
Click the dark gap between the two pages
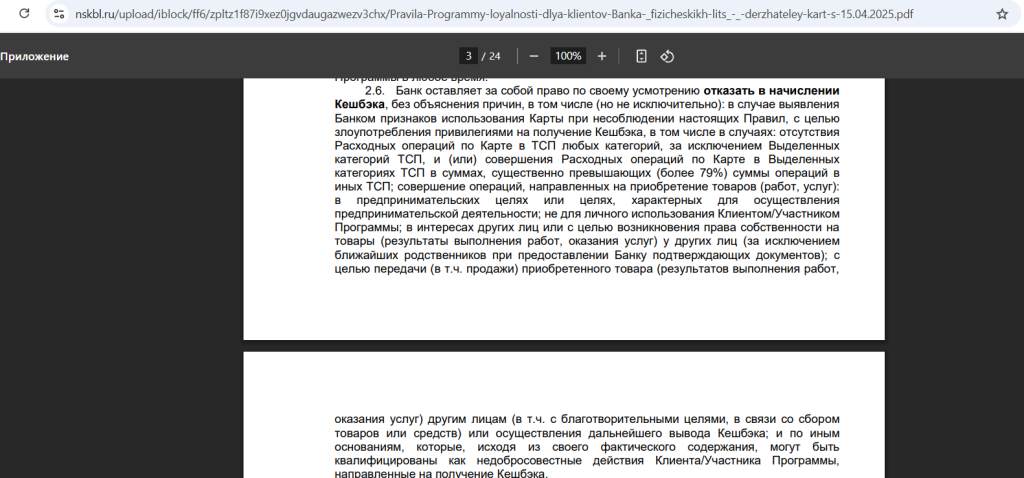click(563, 345)
